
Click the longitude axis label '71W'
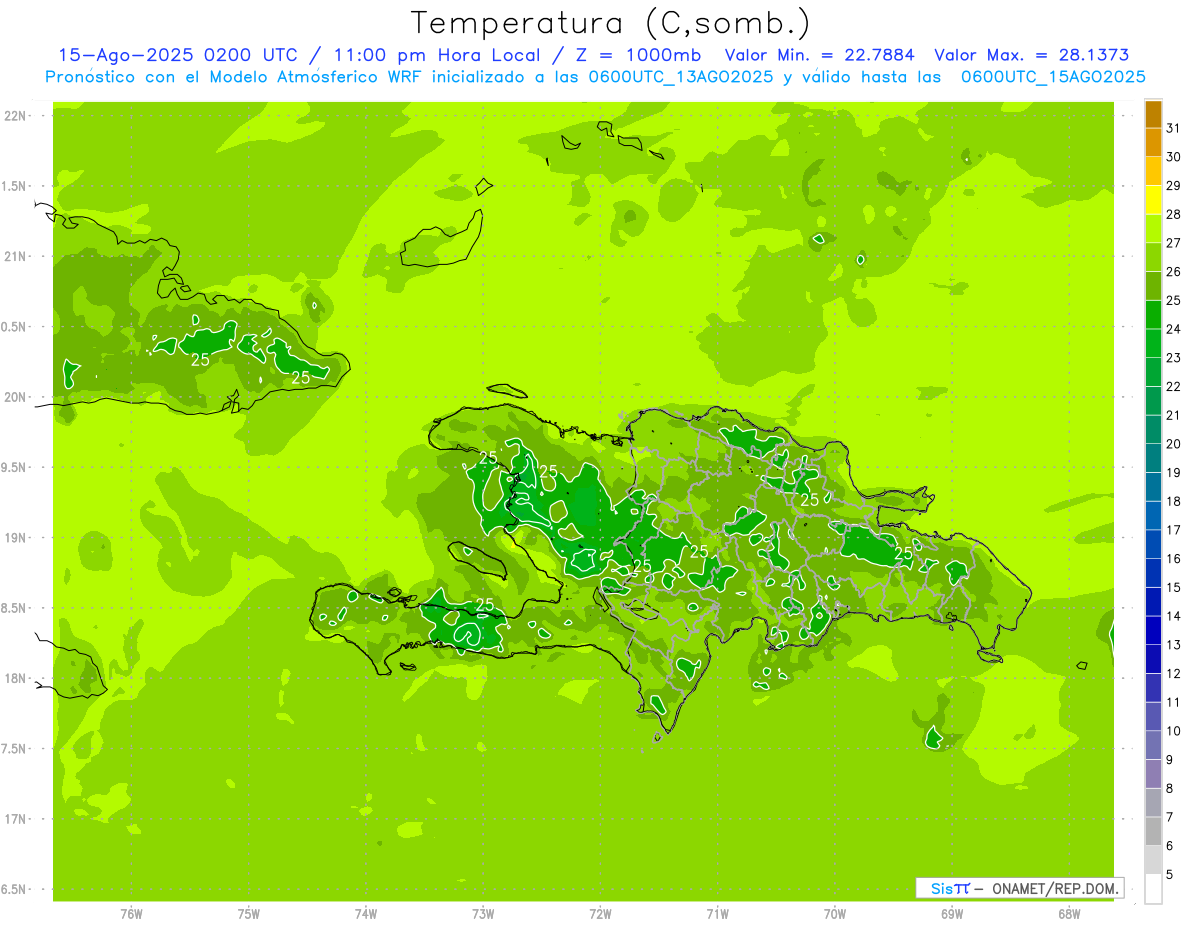(717, 914)
